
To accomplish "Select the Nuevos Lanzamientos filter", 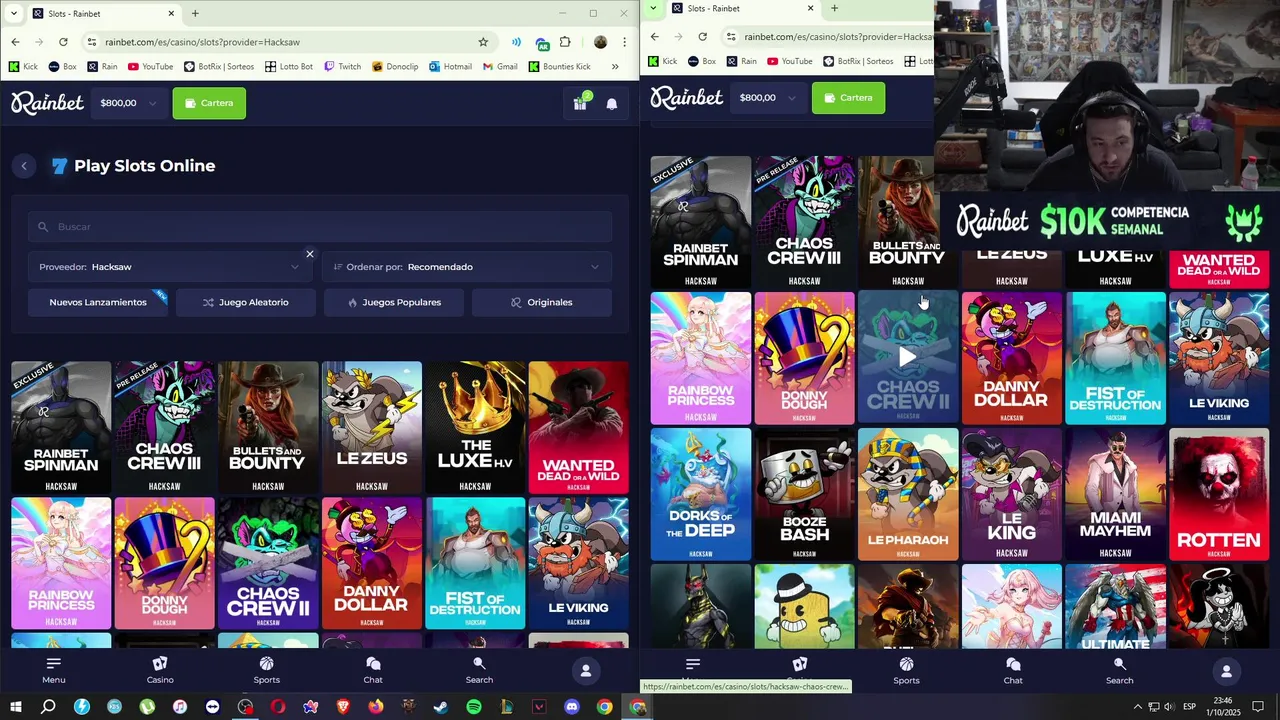I will 98,302.
